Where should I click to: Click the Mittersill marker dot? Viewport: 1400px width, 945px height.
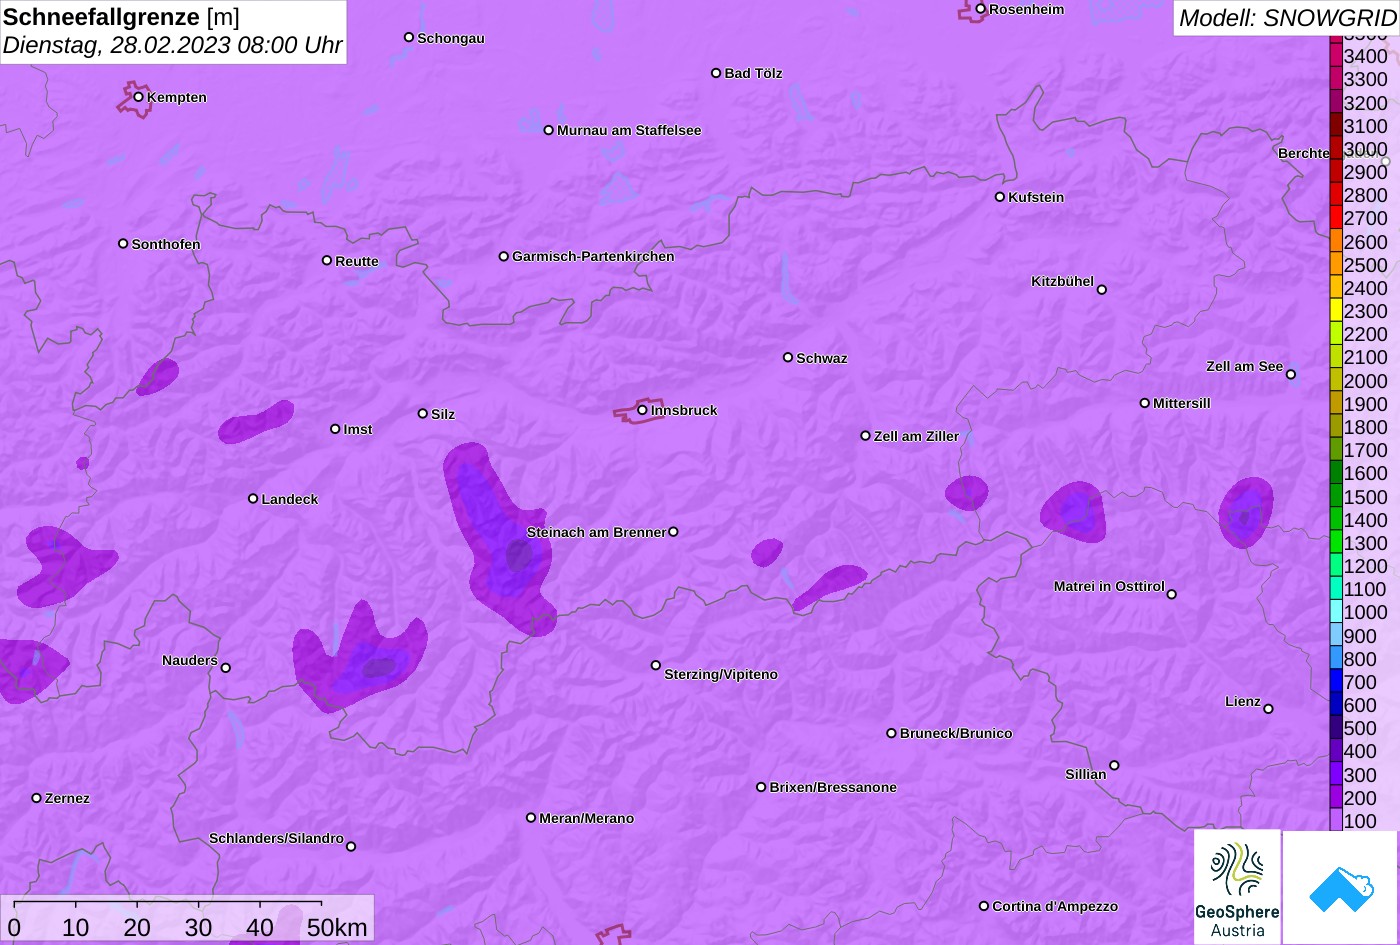click(1145, 403)
